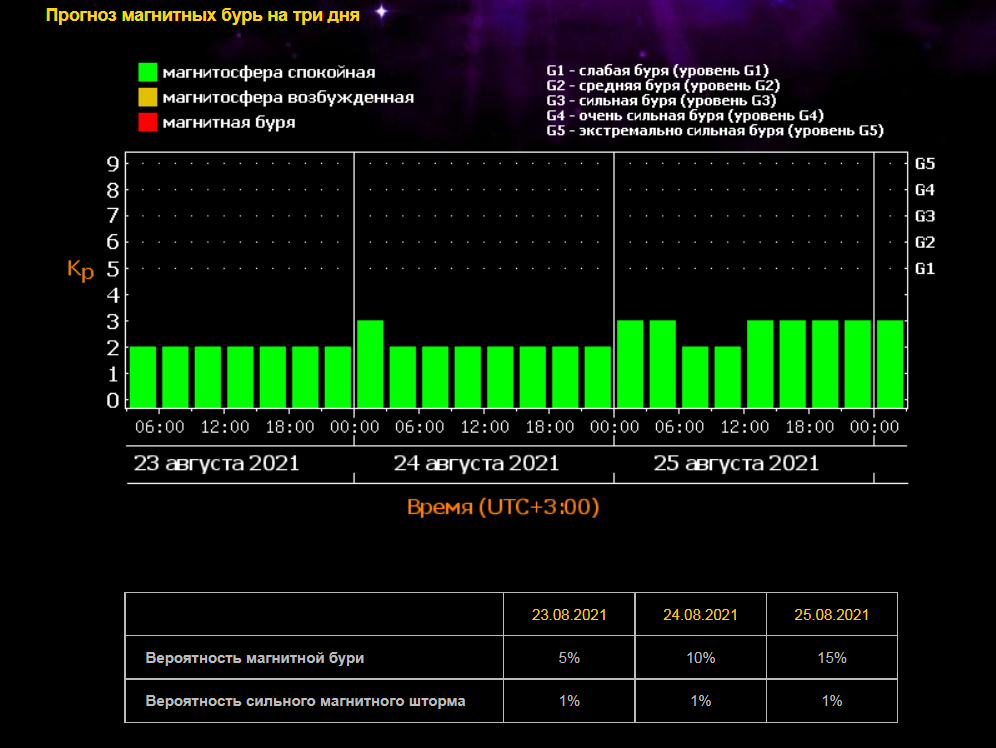
Task: Click the orange Kp axis label
Action: [80, 270]
